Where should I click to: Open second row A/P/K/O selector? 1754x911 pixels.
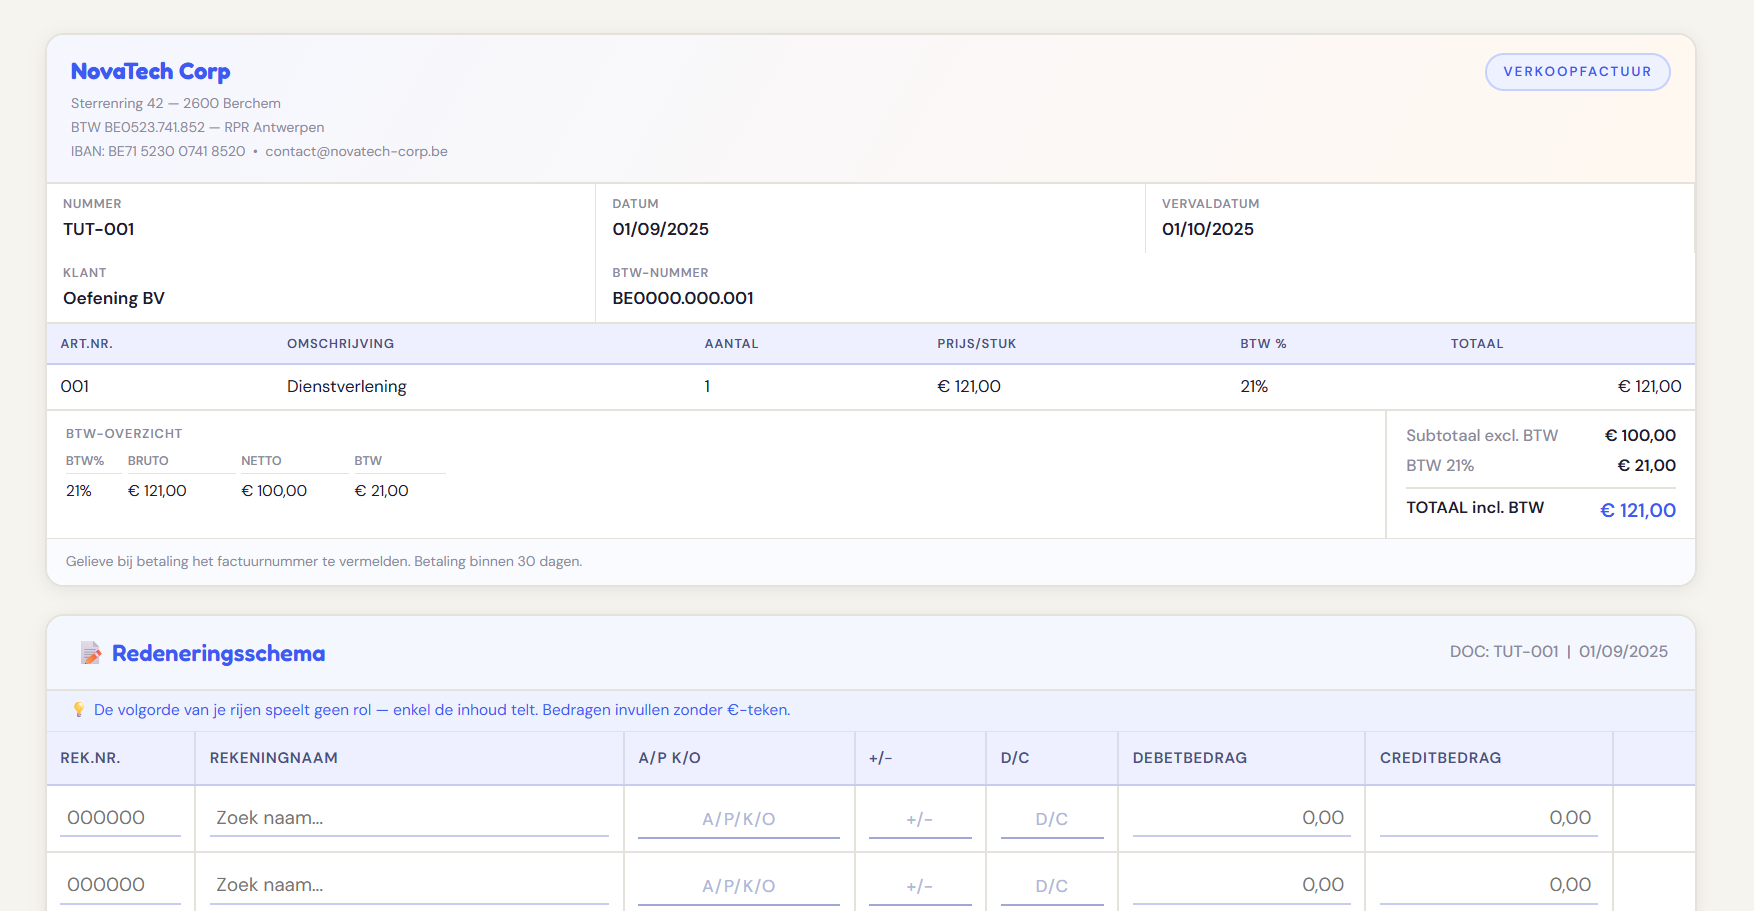[x=738, y=886]
